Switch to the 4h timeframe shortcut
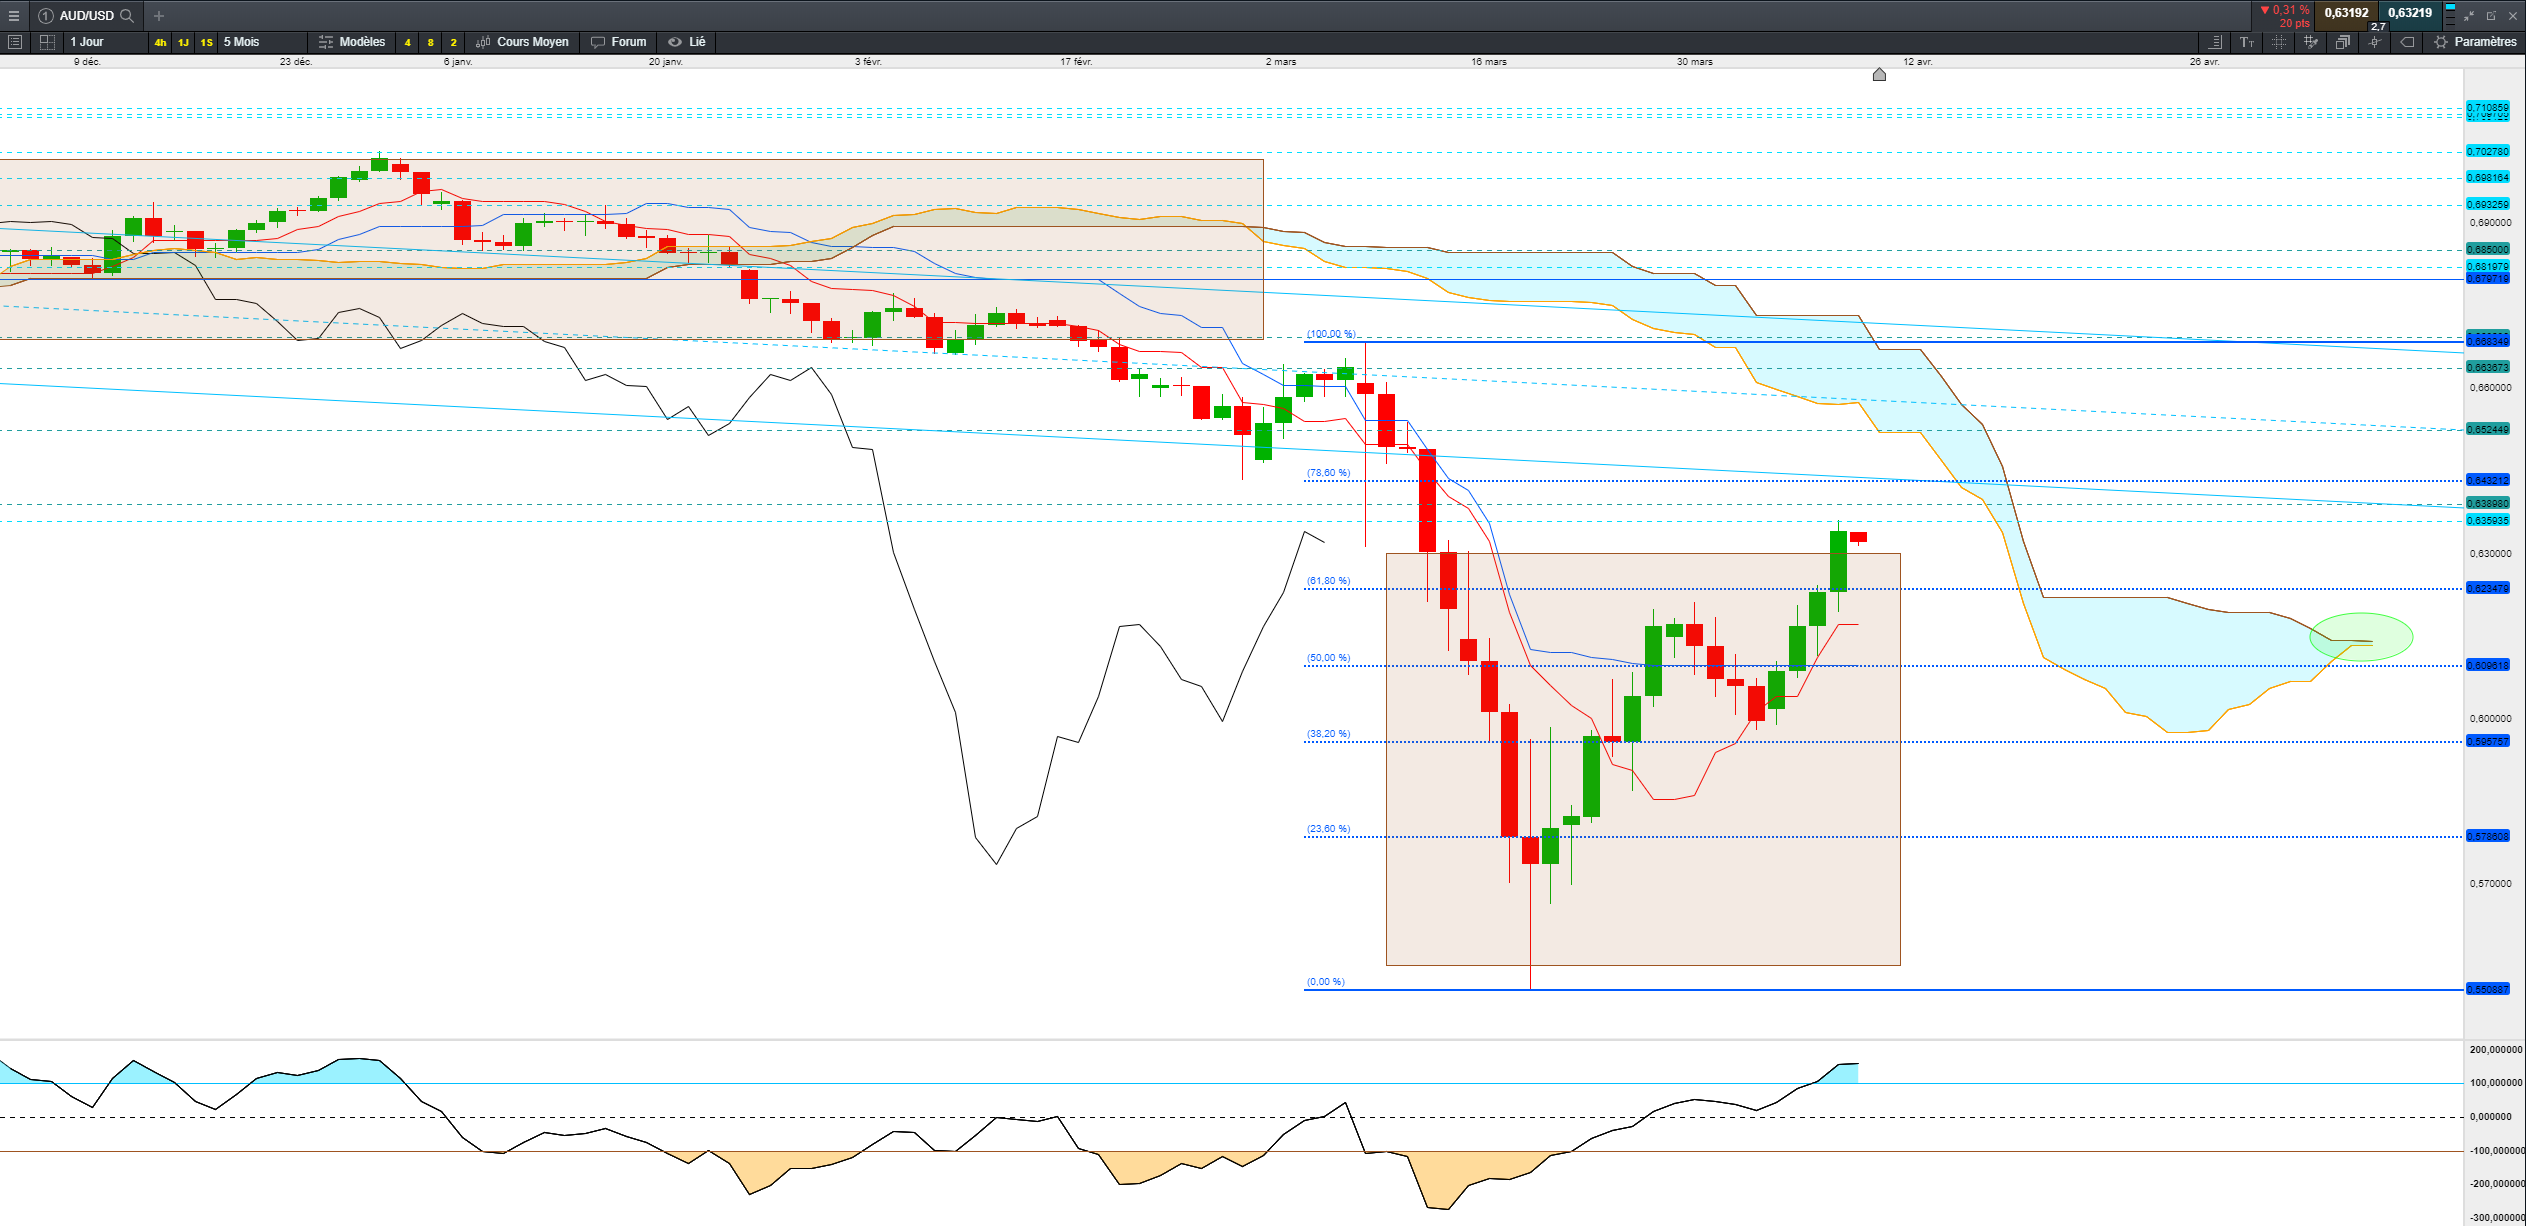 (160, 42)
